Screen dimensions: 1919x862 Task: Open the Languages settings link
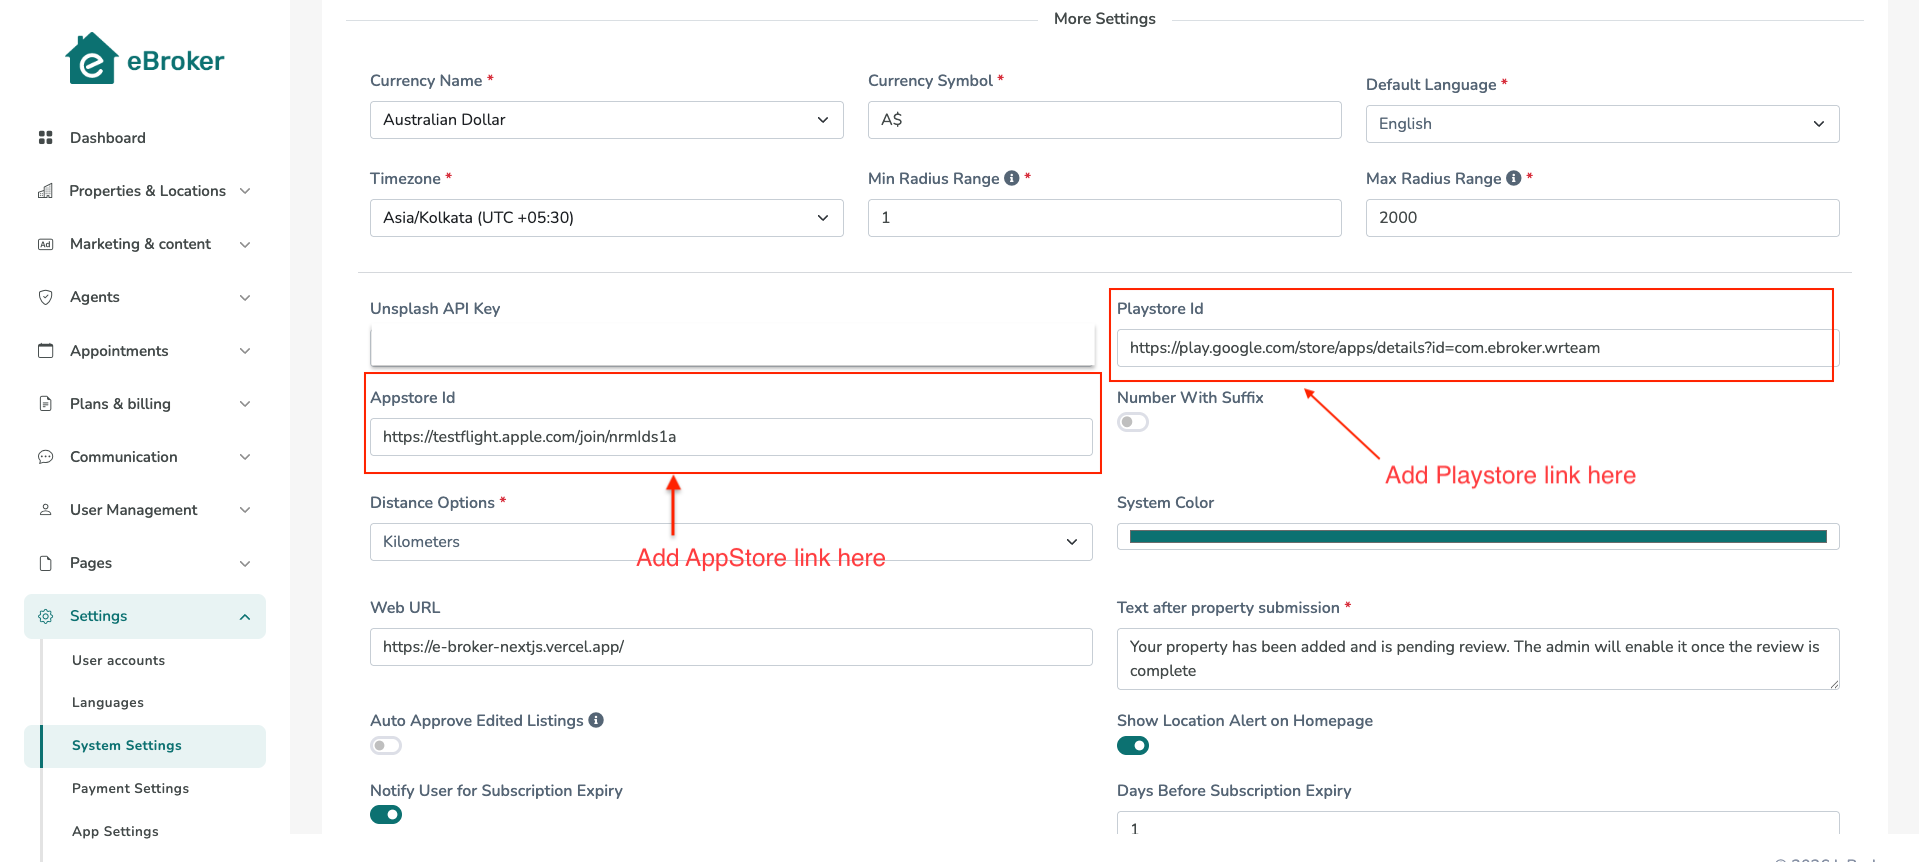tap(108, 703)
